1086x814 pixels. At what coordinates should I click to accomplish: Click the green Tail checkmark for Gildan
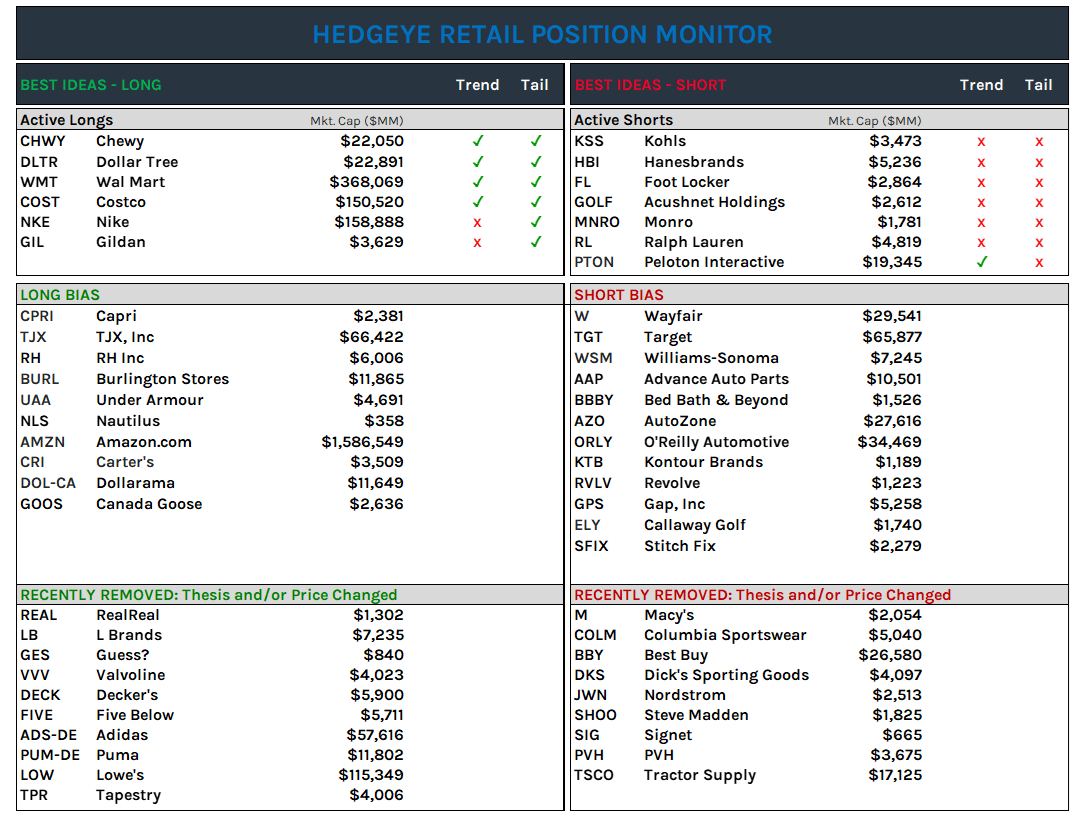tap(535, 241)
